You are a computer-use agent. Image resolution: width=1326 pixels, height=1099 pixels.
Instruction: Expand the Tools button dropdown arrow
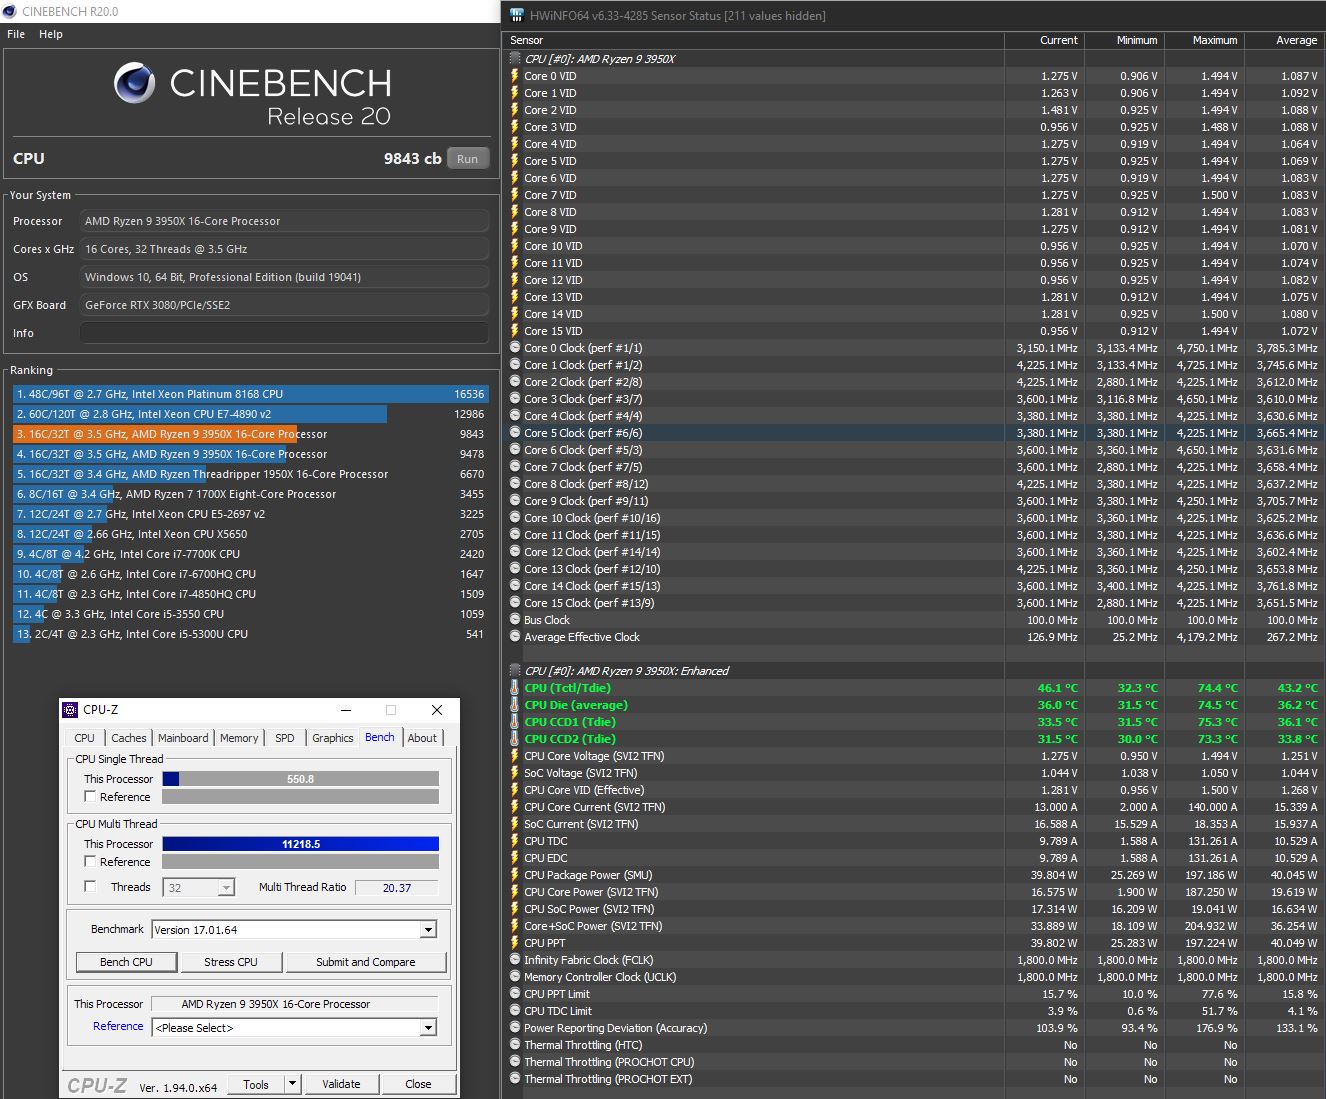[x=292, y=1084]
